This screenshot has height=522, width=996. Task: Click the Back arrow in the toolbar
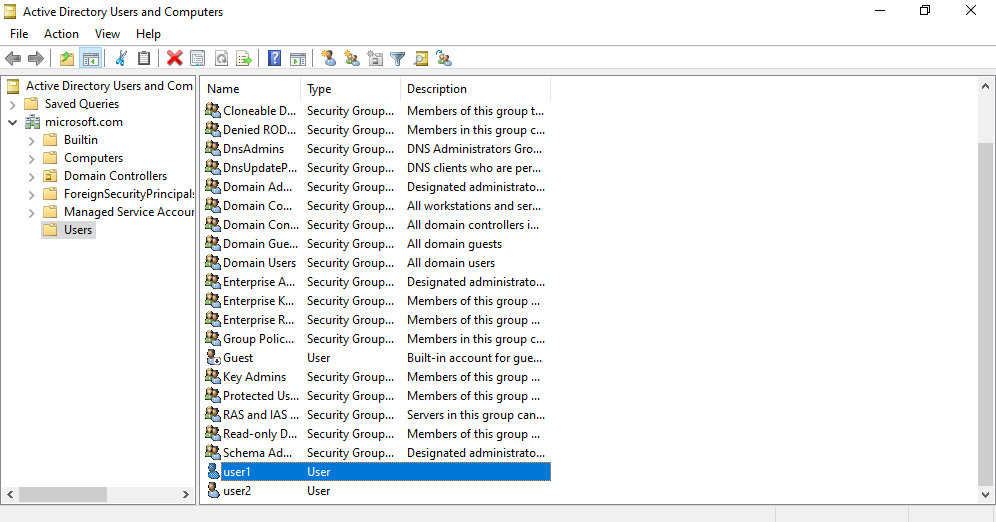click(x=13, y=59)
